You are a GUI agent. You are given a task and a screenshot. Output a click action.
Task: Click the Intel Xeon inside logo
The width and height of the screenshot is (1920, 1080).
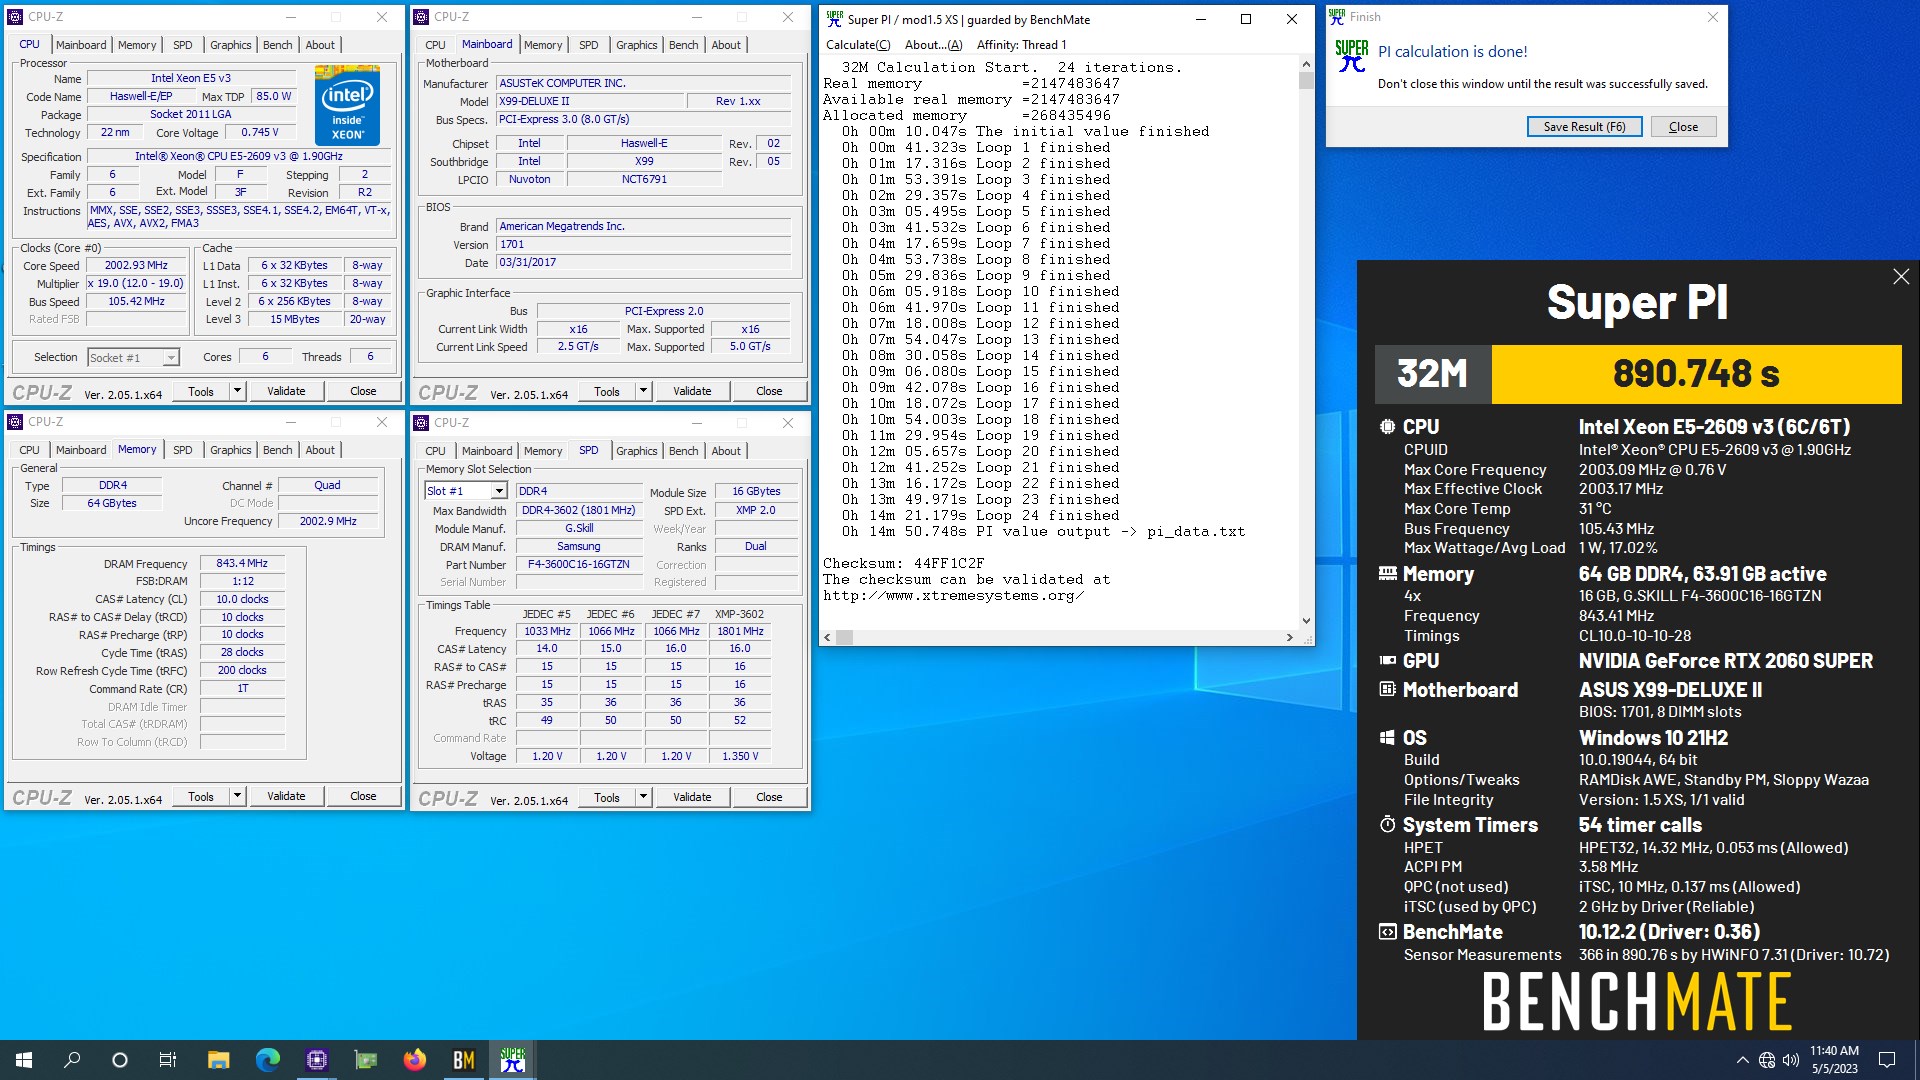tap(347, 104)
